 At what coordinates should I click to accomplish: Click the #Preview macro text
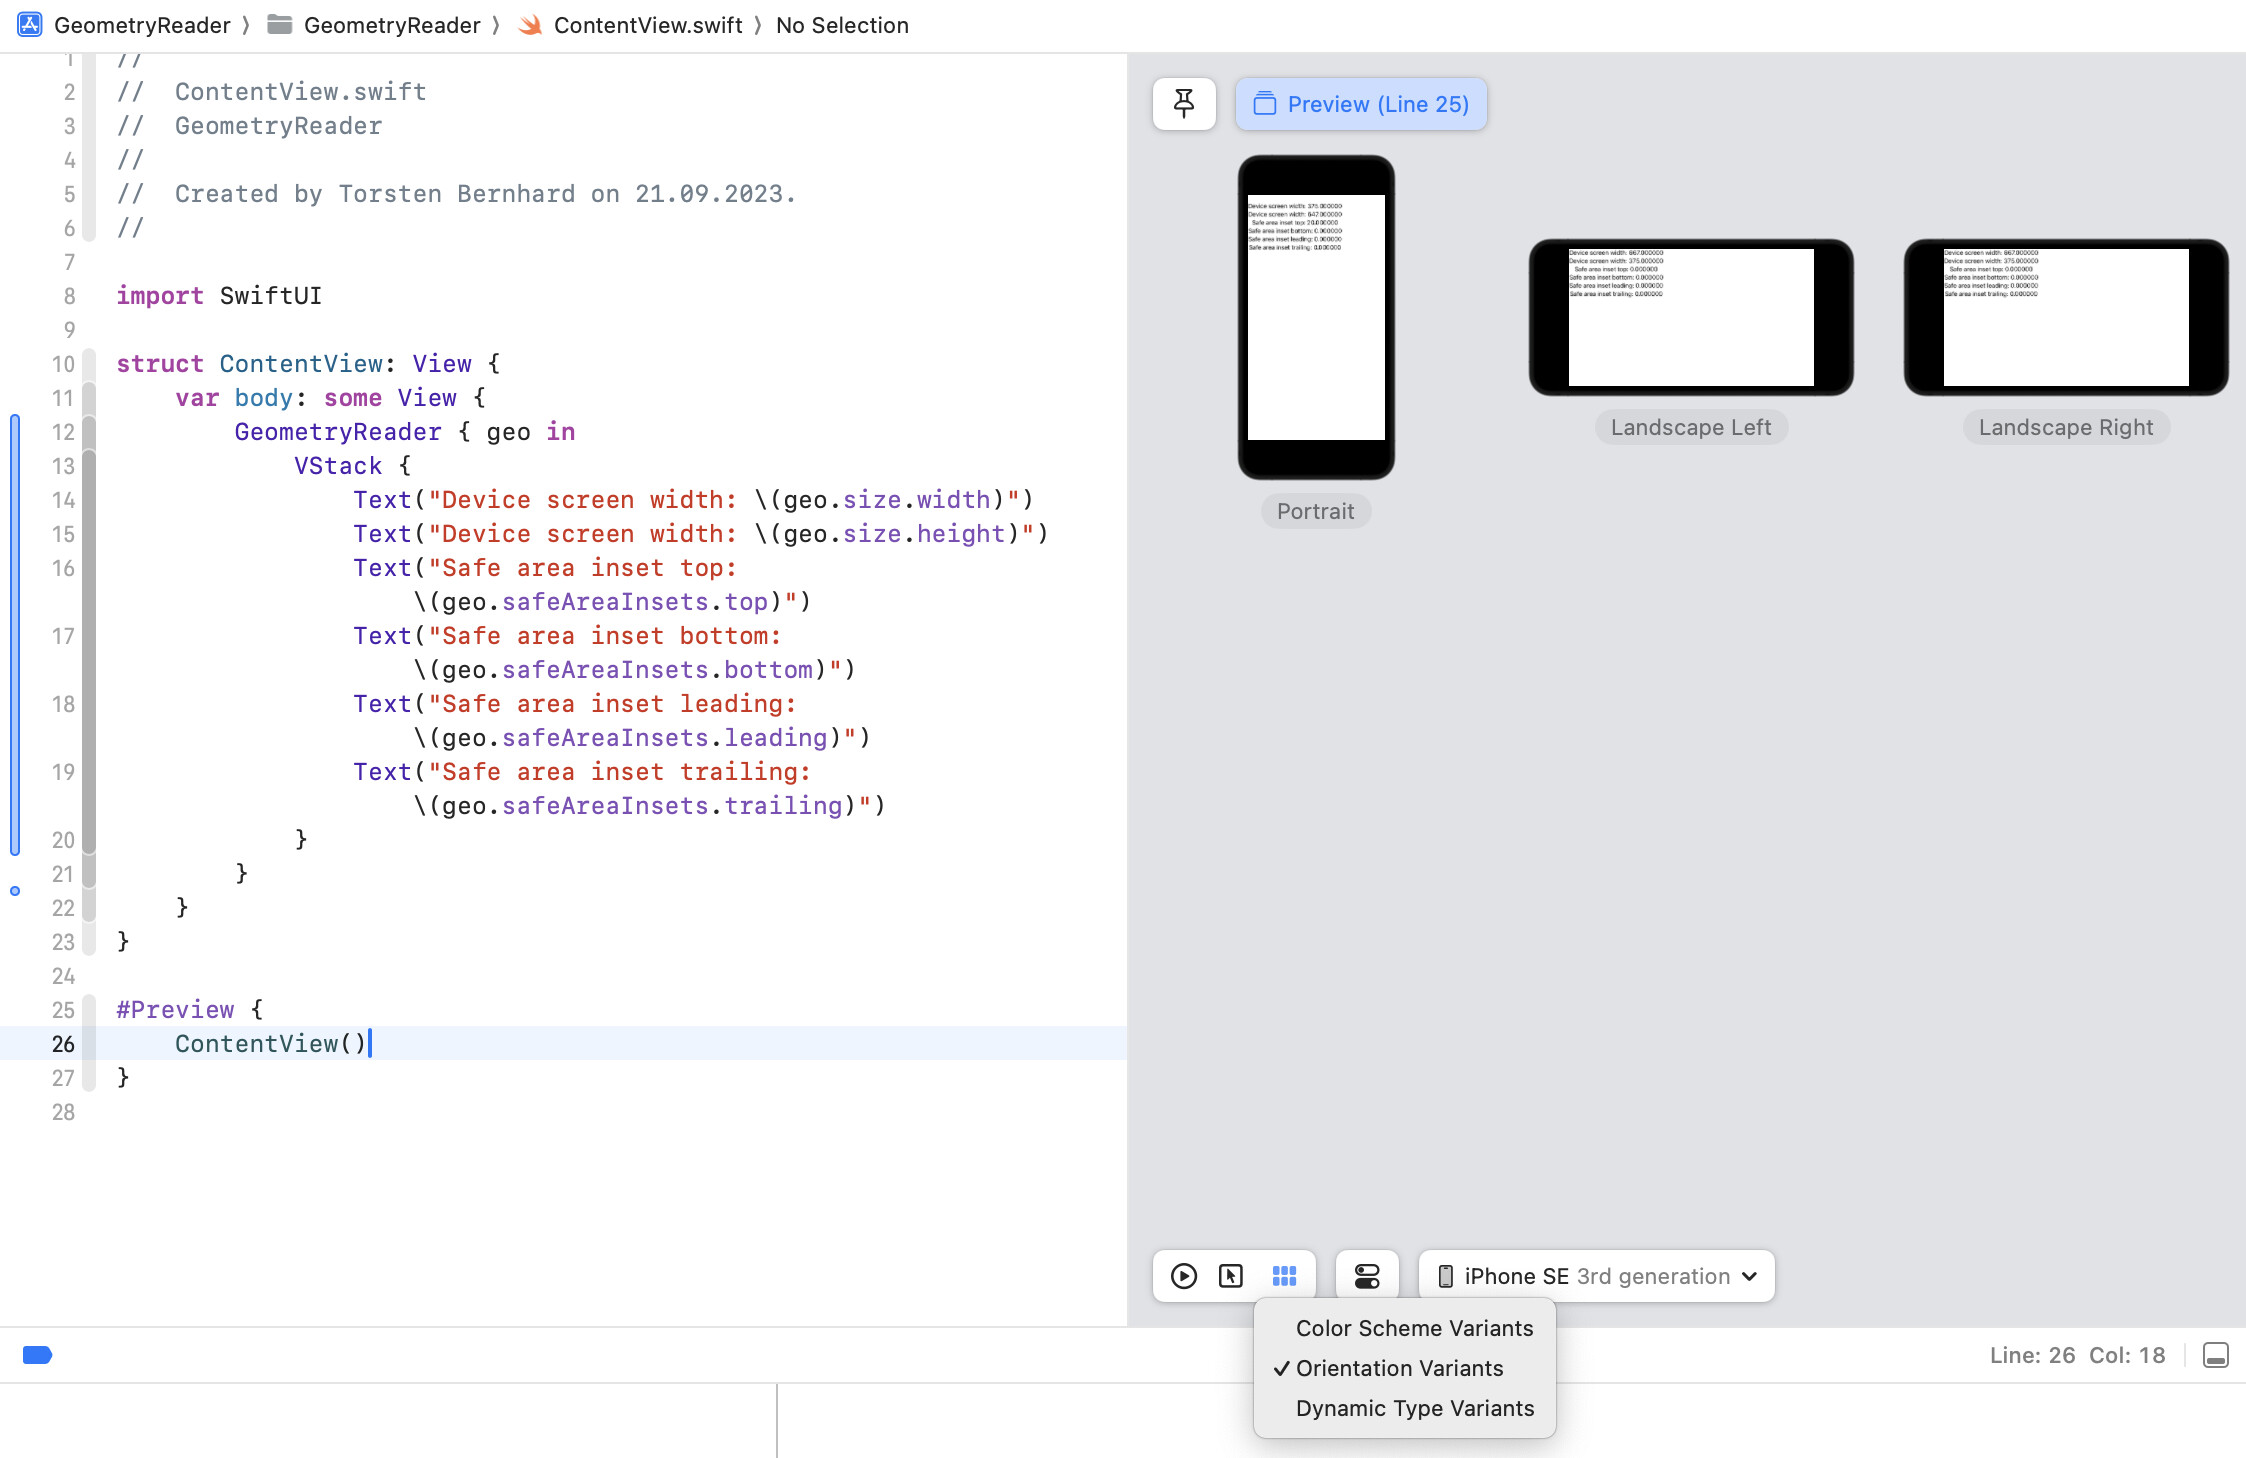click(x=175, y=1010)
